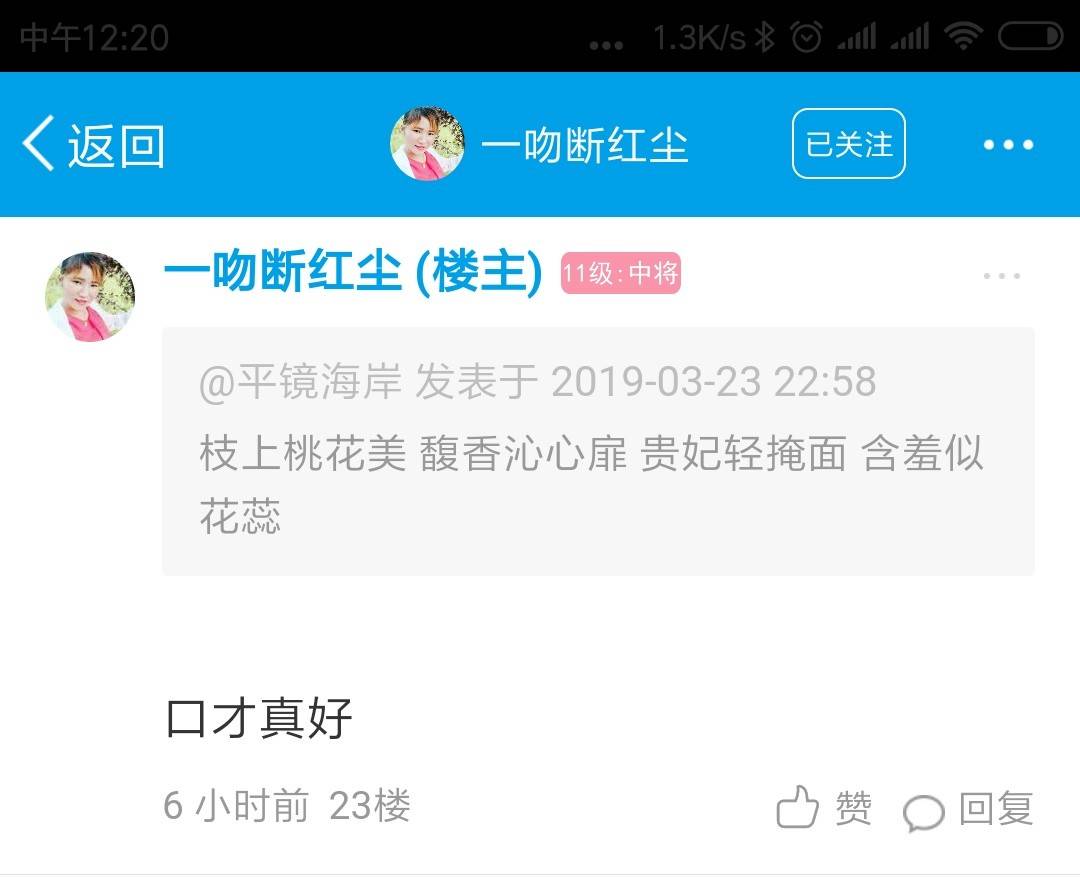
Task: Tap the alarm clock status bar icon
Action: click(807, 37)
